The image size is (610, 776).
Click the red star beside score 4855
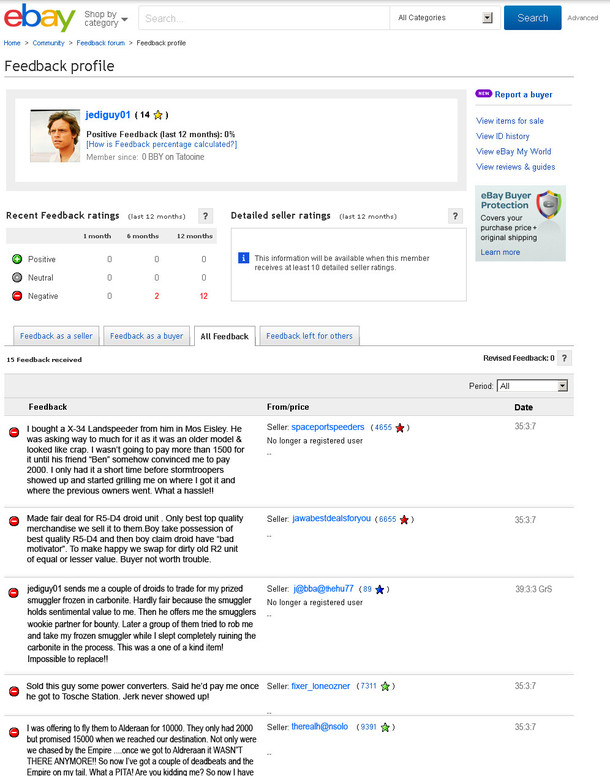(400, 428)
